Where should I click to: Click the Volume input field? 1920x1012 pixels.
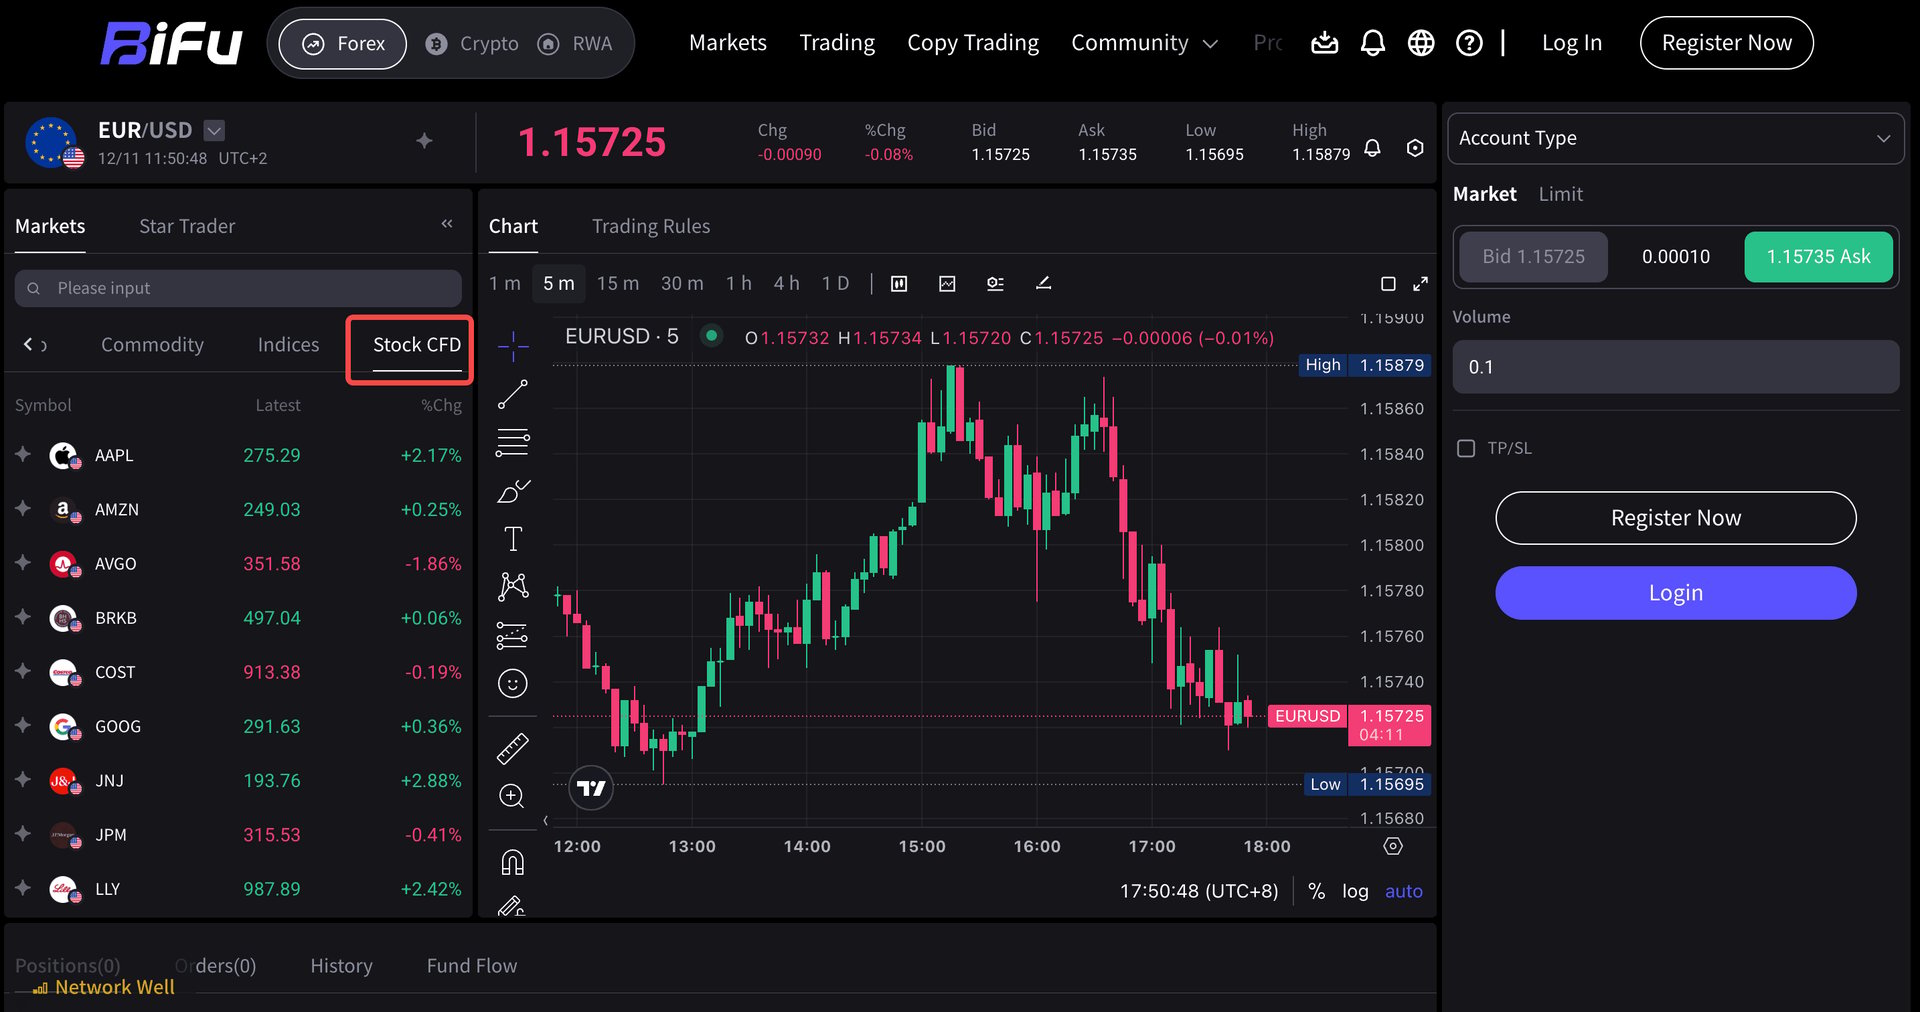(x=1675, y=367)
